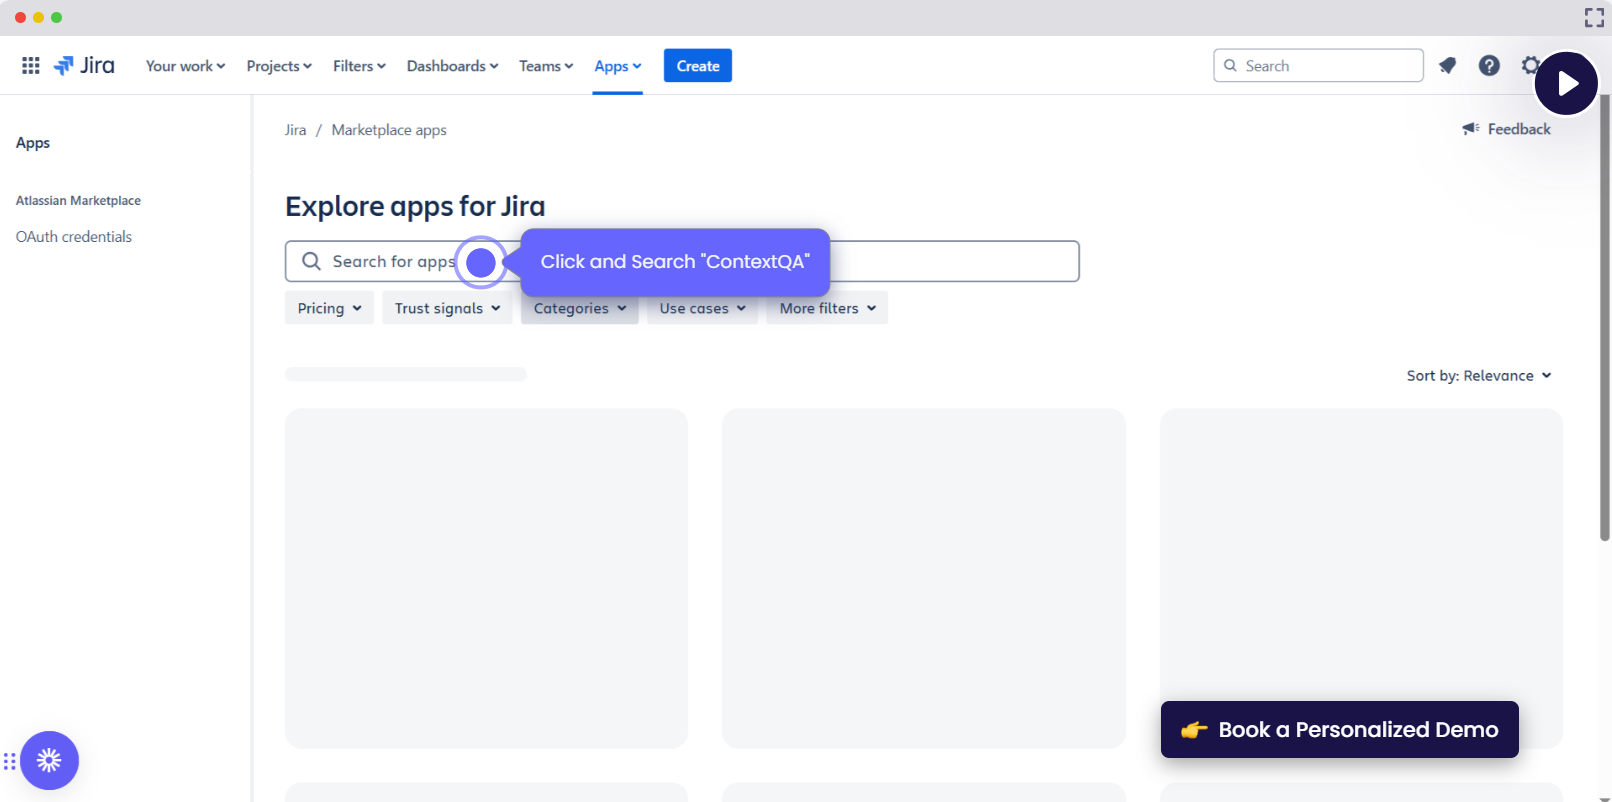The height and width of the screenshot is (802, 1612).
Task: Expand the Trust signals filter
Action: point(447,308)
